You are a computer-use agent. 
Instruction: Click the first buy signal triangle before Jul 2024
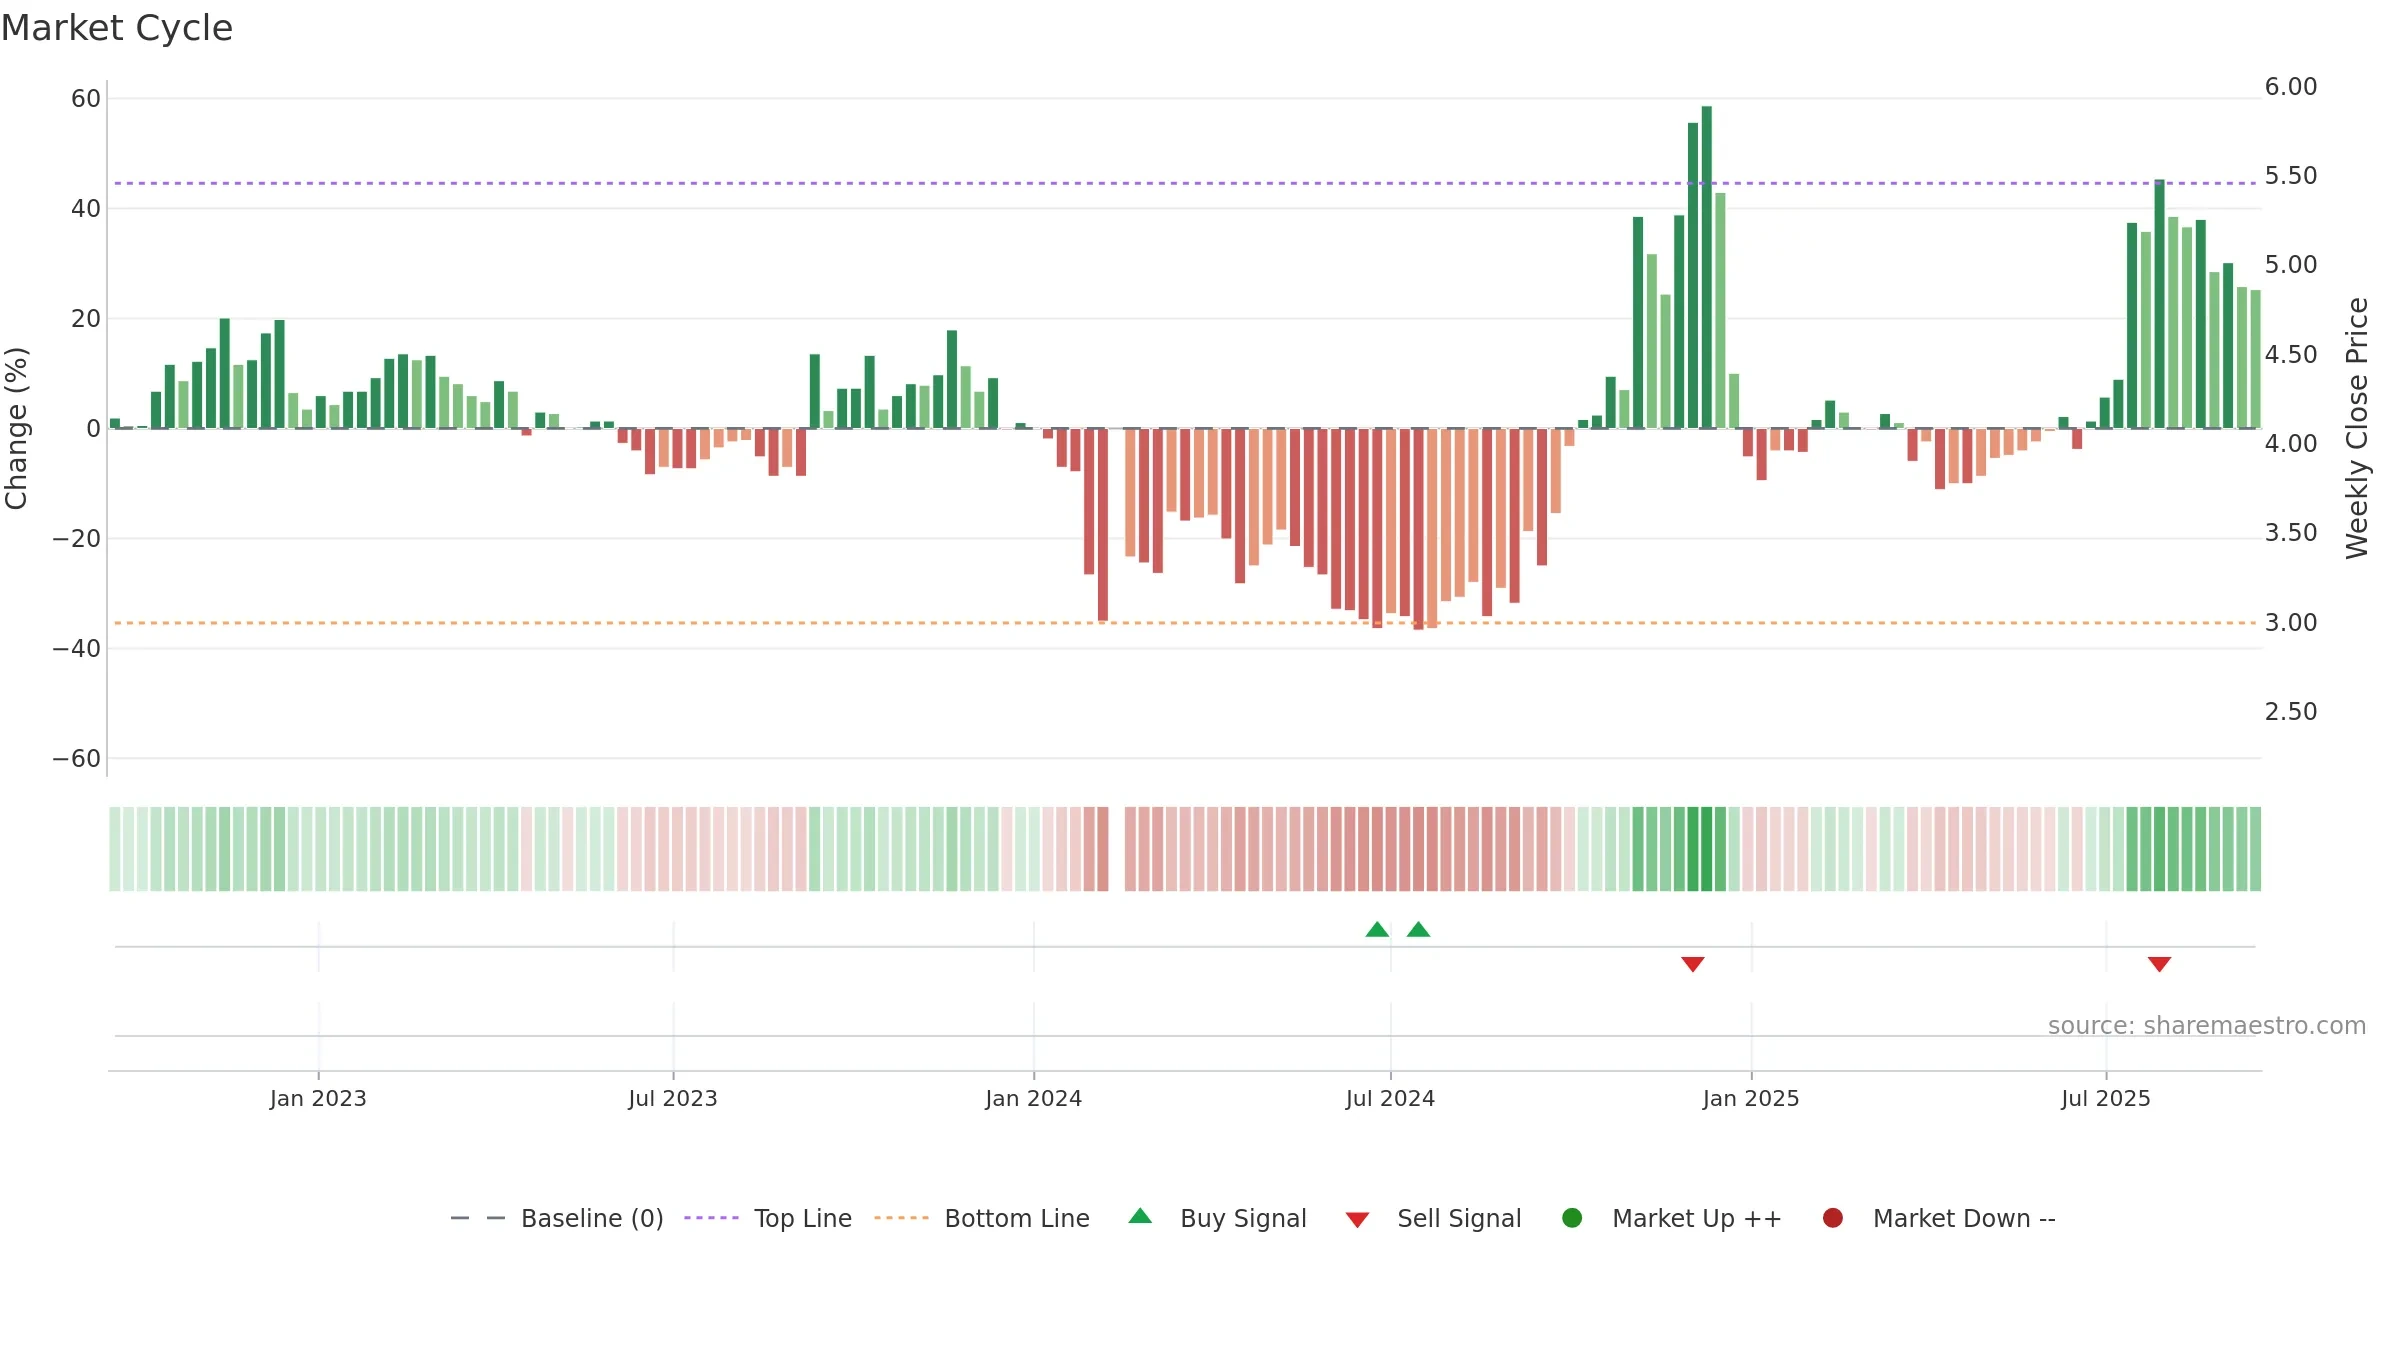point(1377,930)
